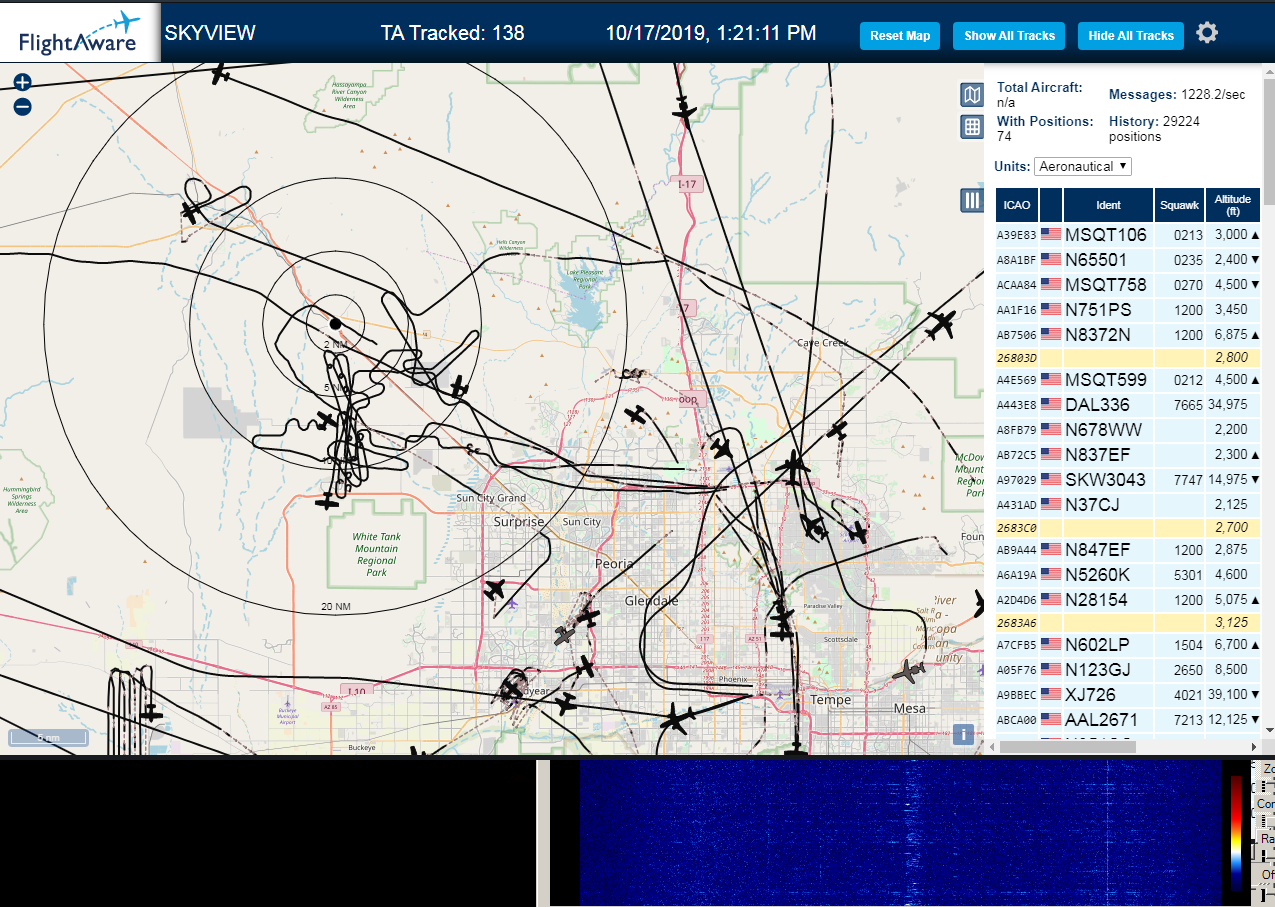1275x907 pixels.
Task: Click the table horizontal scrollbar right arrow
Action: (x=1254, y=746)
